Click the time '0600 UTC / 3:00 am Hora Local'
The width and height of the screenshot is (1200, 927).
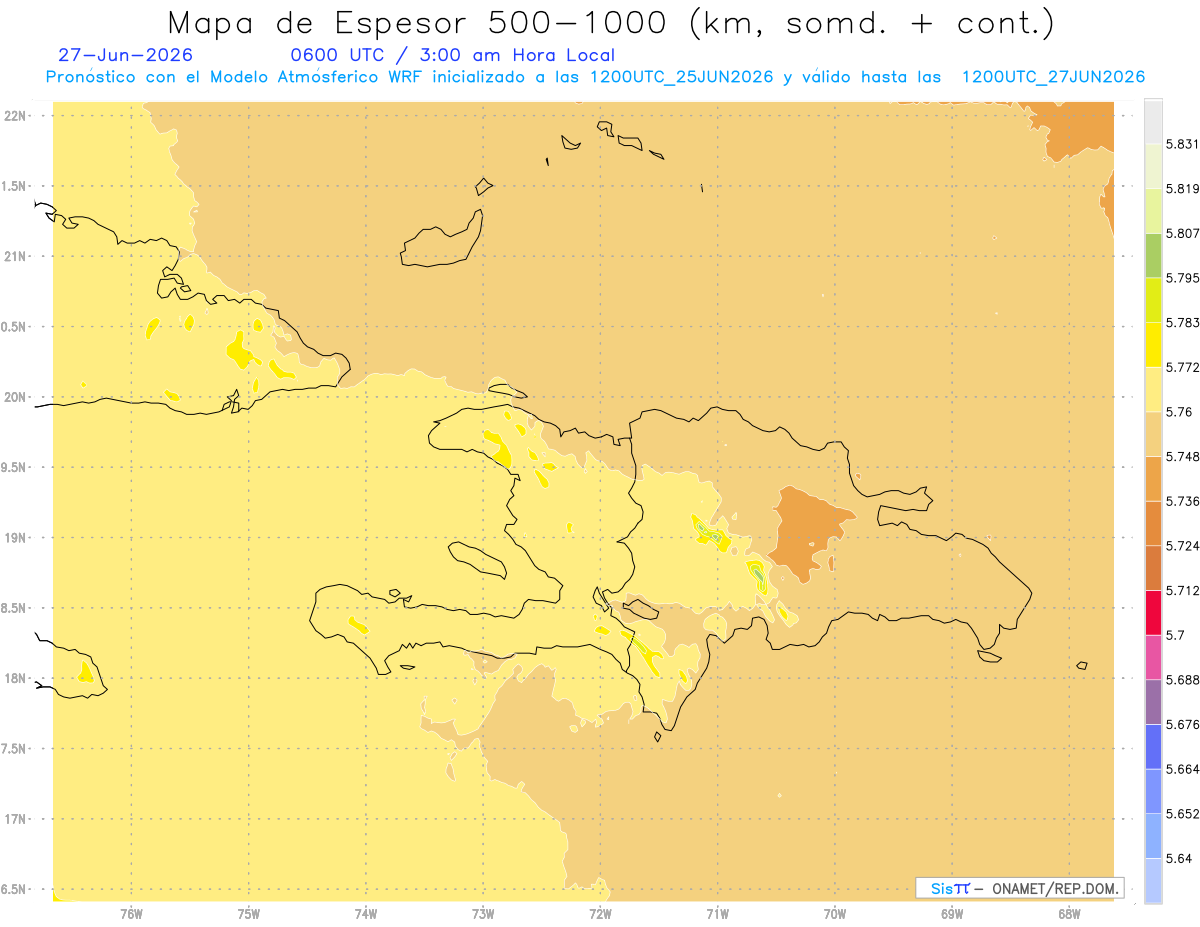click(x=452, y=55)
